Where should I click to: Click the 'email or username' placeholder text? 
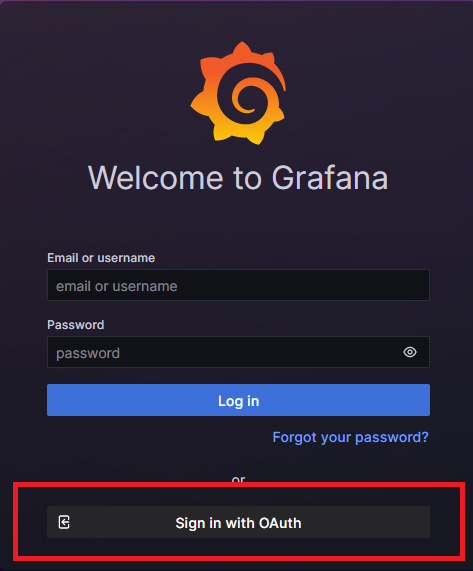[x=117, y=286]
